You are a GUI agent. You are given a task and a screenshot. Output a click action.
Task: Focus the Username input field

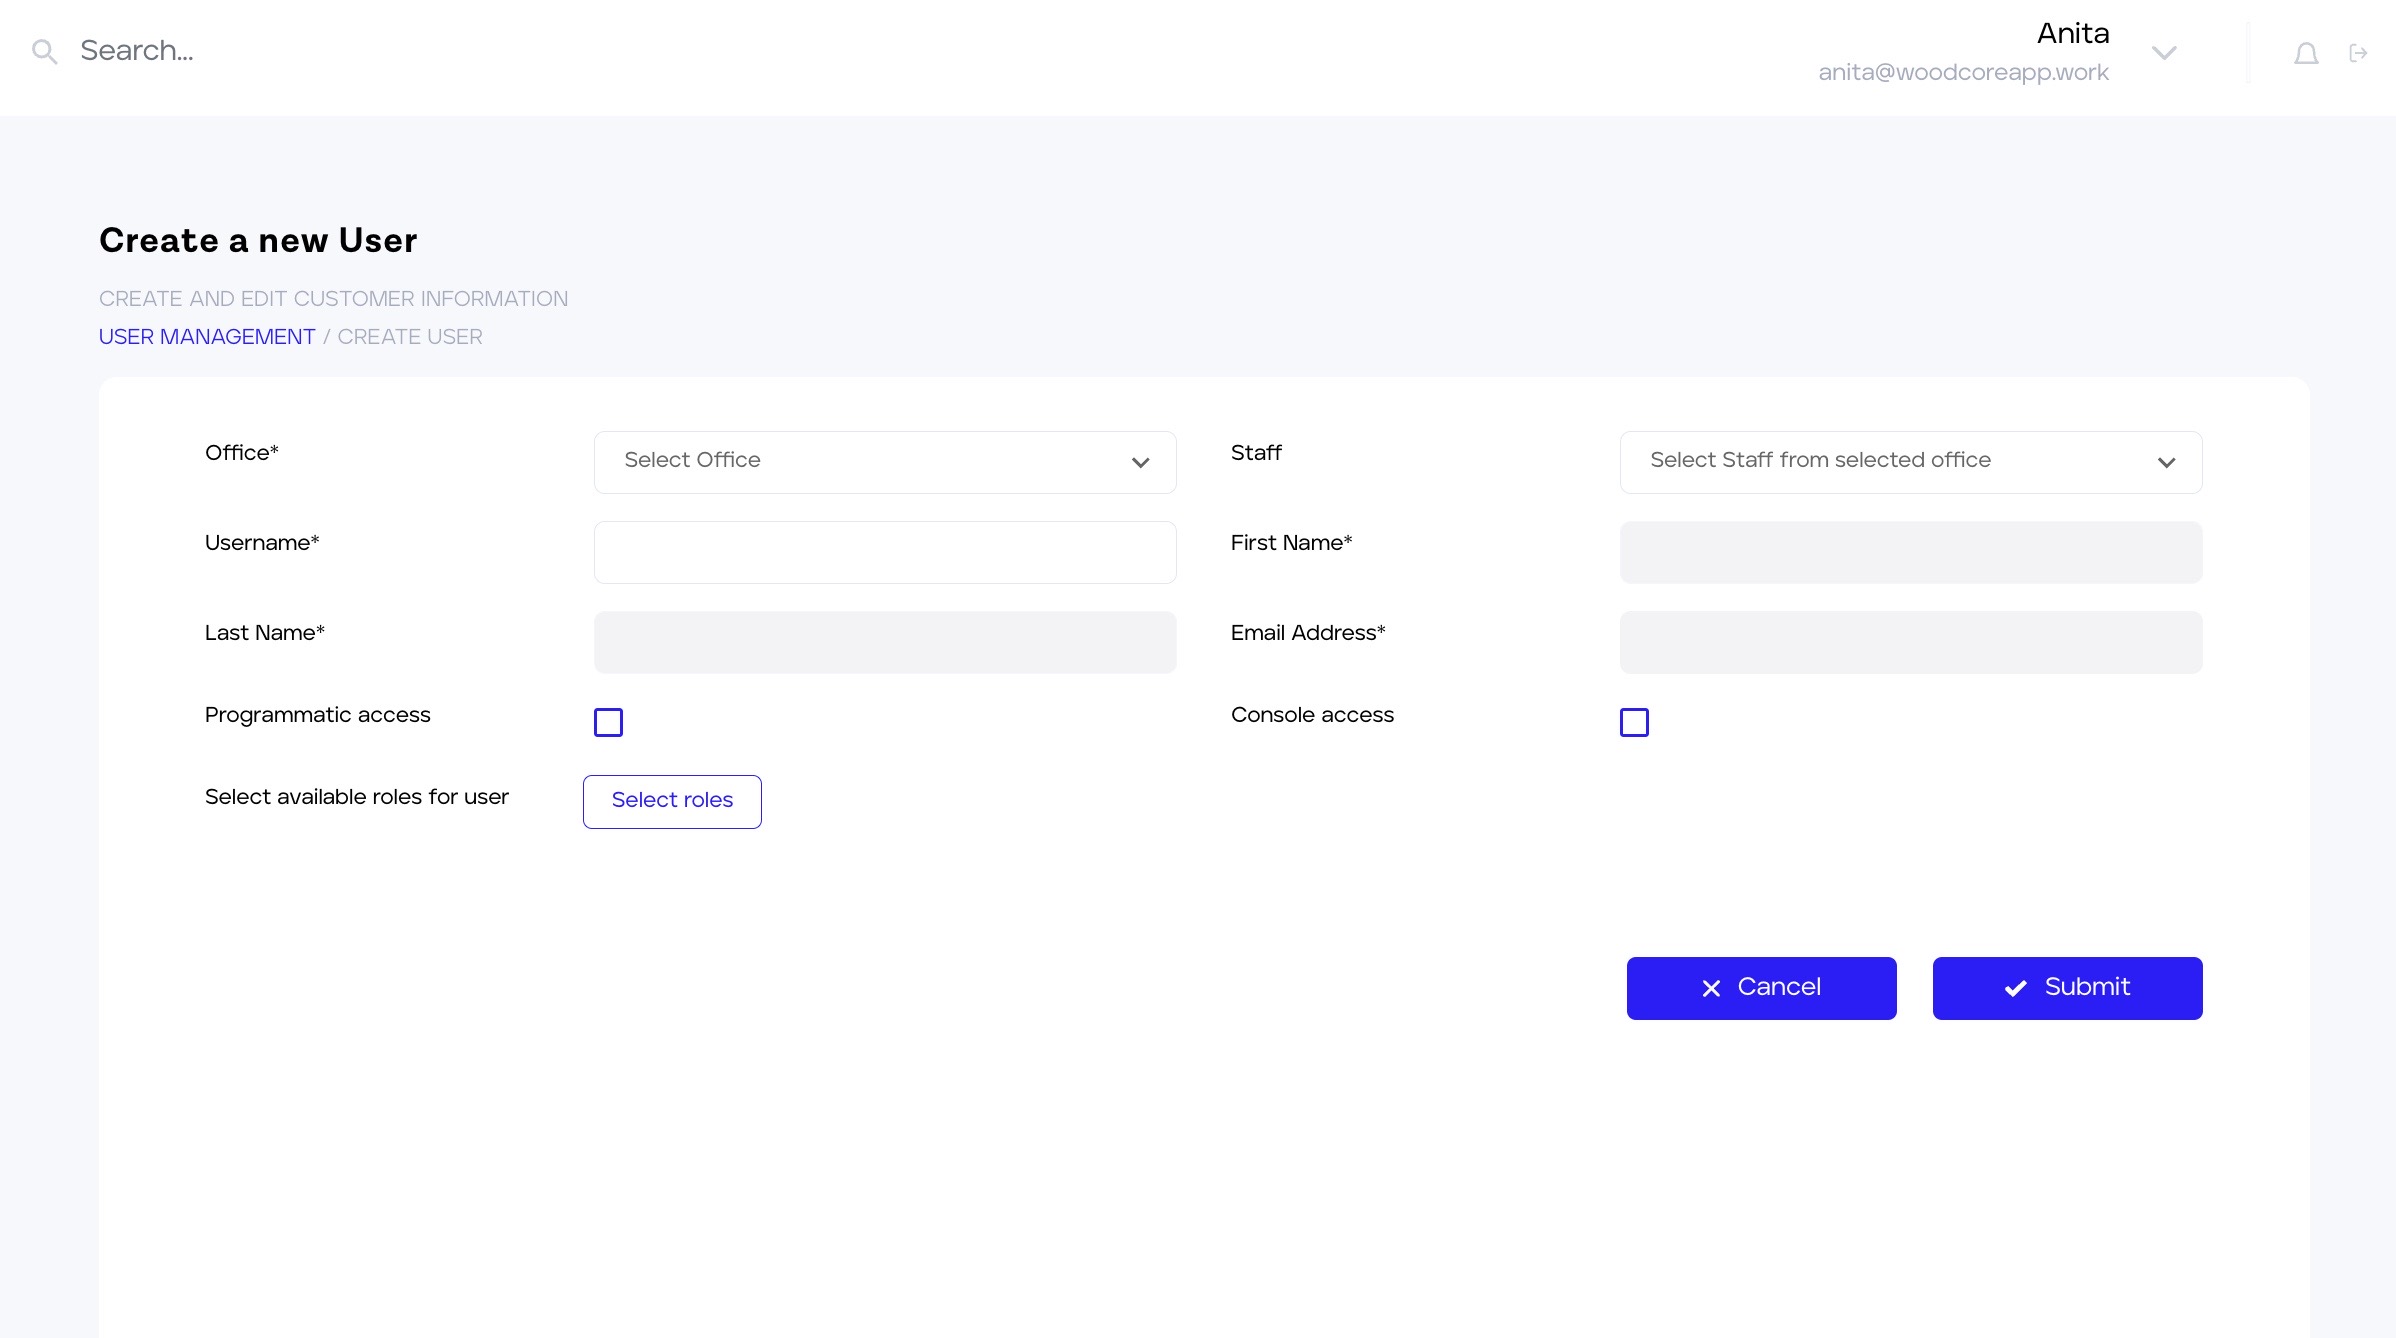click(884, 552)
